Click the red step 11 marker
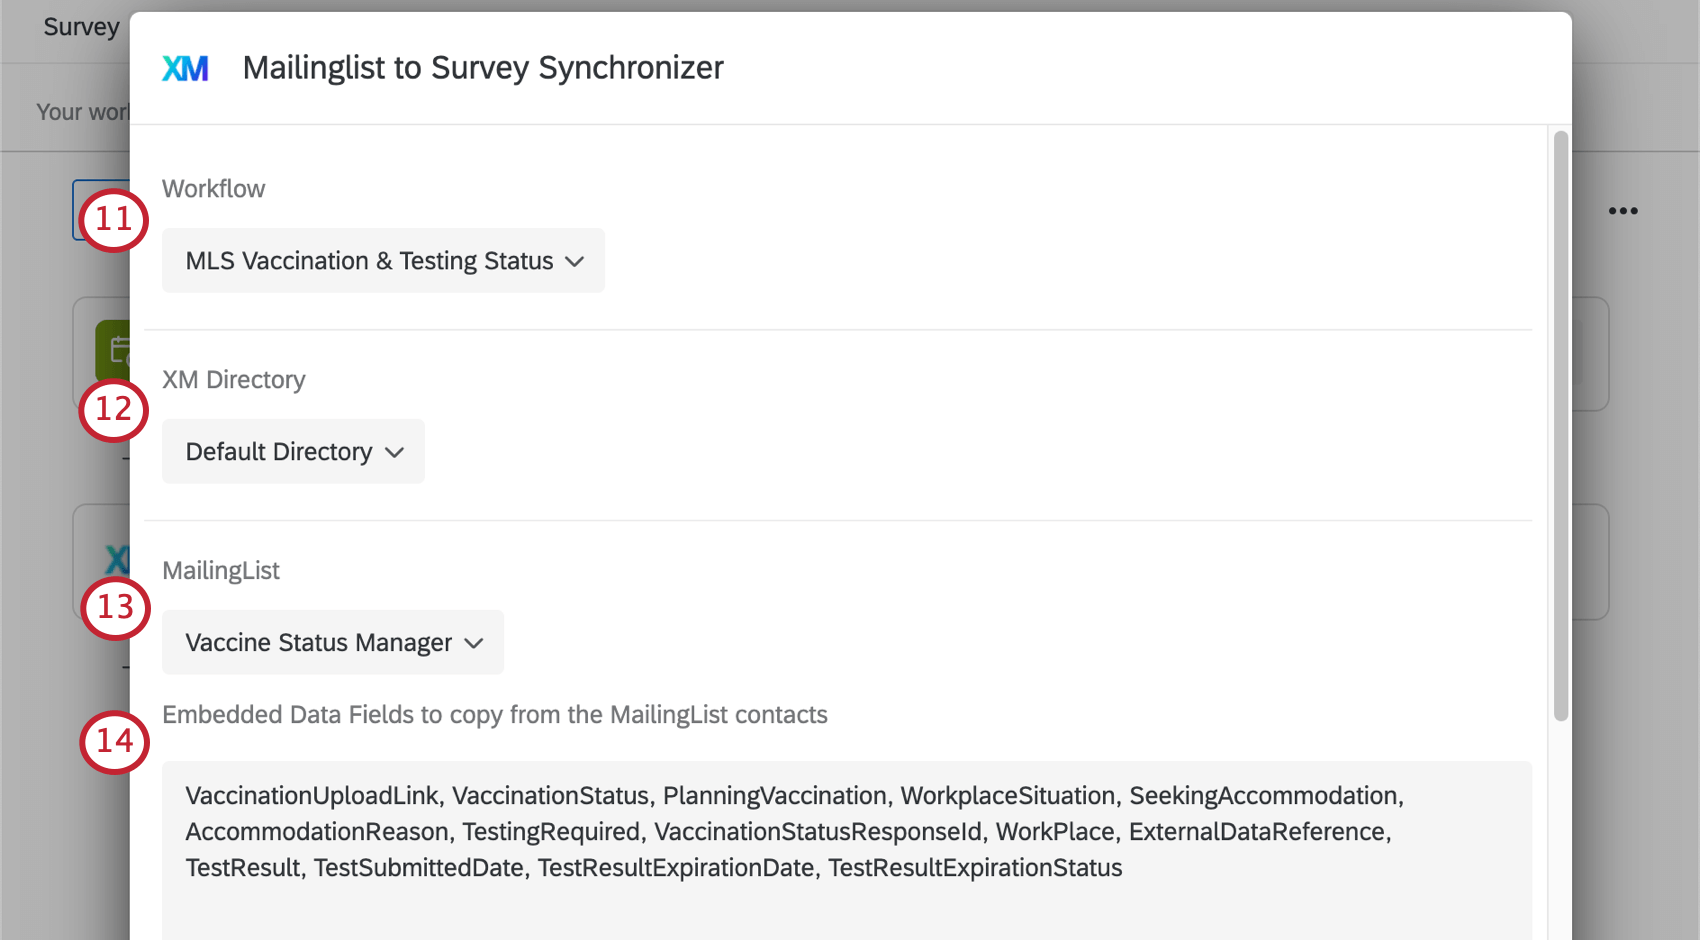Image resolution: width=1700 pixels, height=940 pixels. 113,220
